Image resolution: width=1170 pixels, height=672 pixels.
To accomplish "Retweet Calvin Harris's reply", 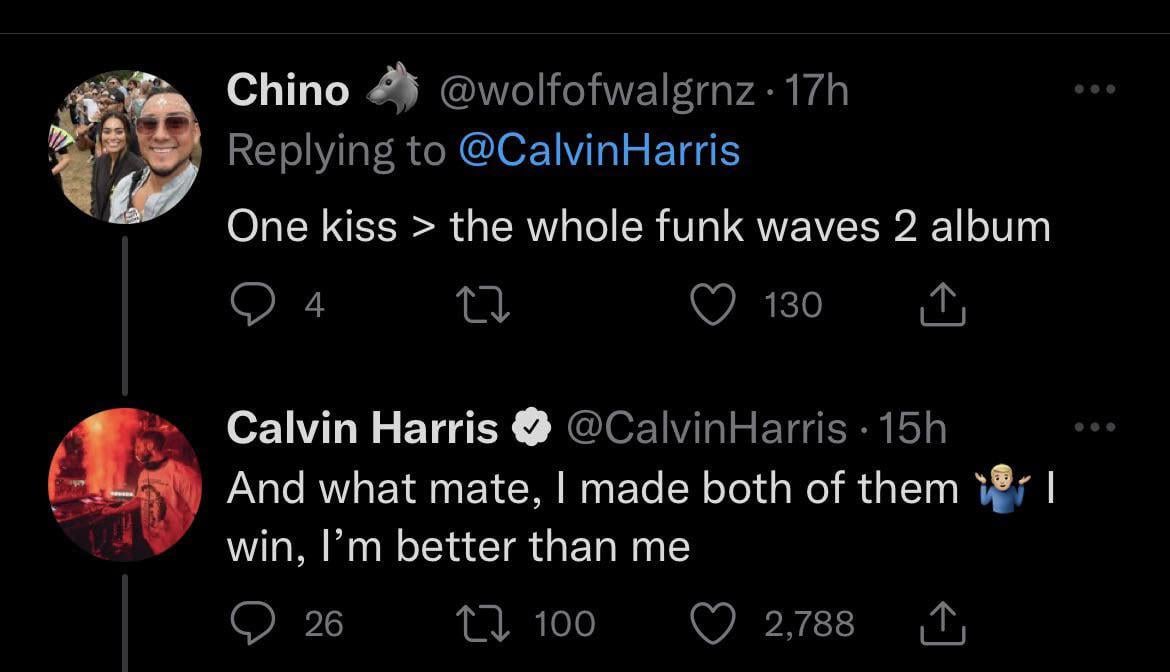I will coord(484,623).
